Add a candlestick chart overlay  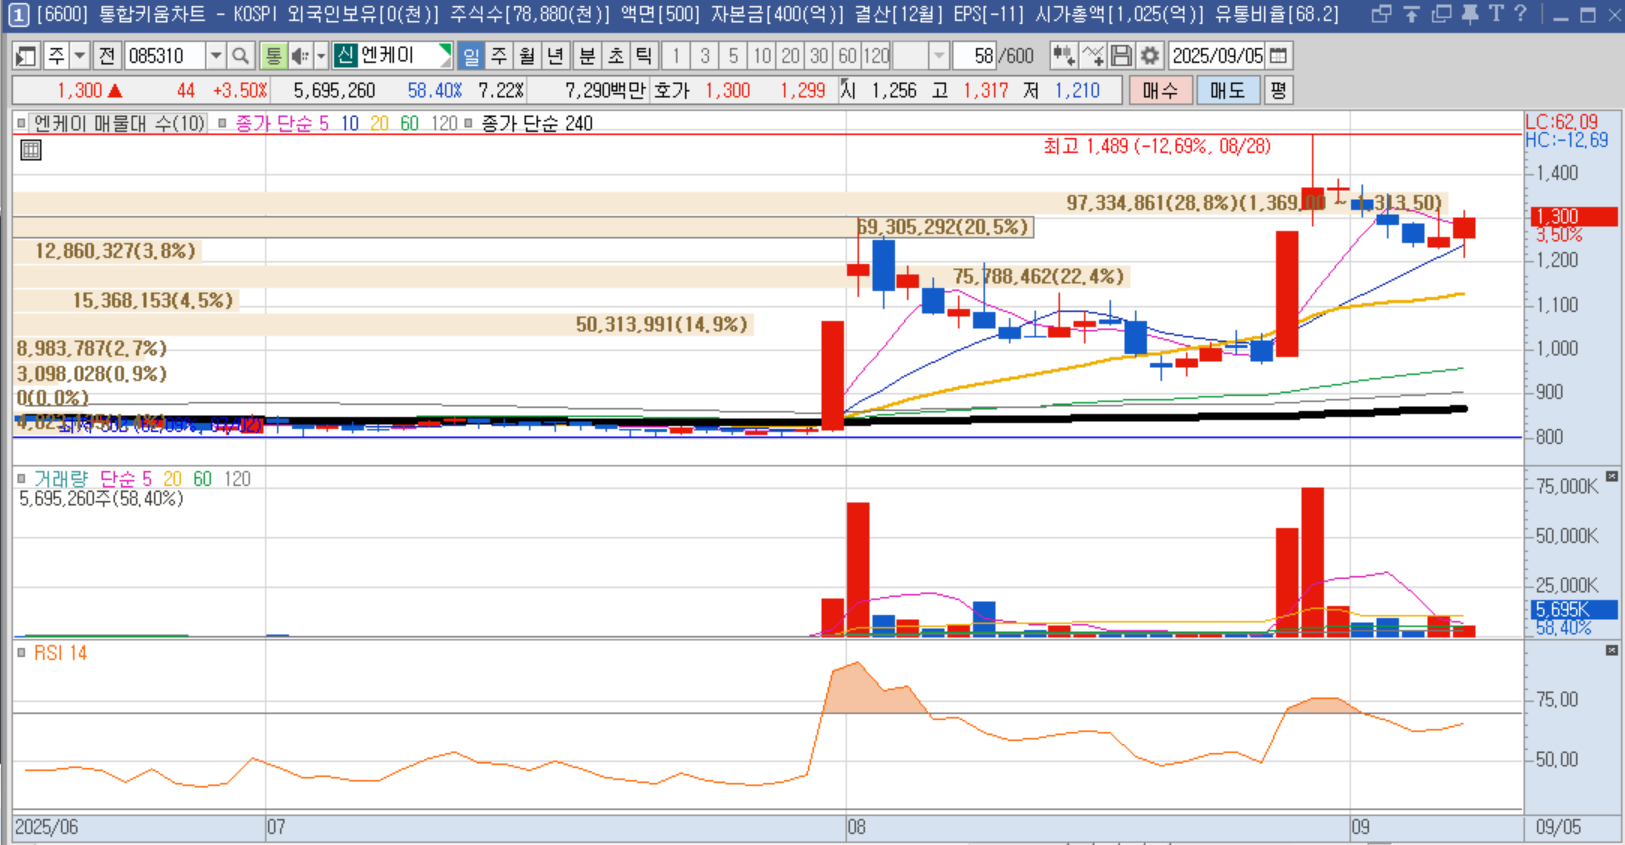1063,56
